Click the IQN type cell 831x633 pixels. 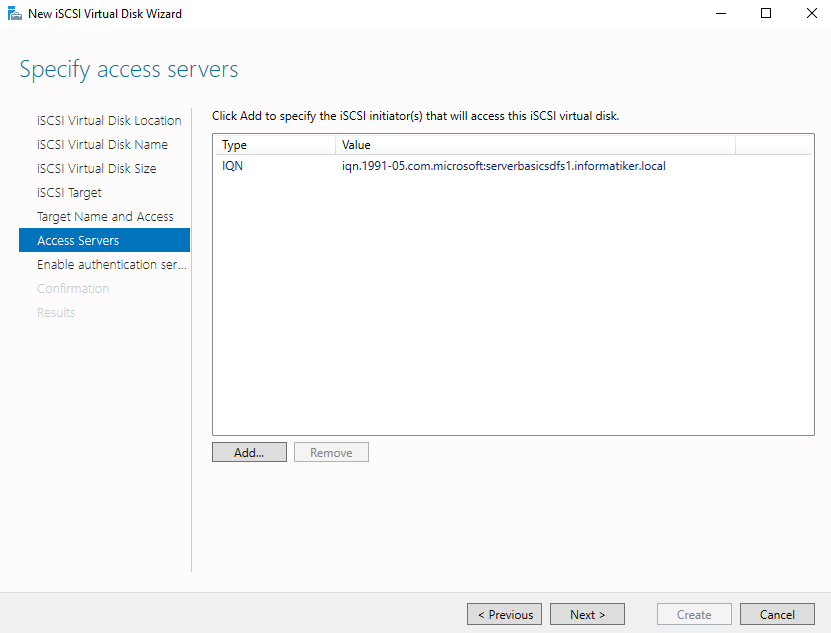tap(232, 166)
